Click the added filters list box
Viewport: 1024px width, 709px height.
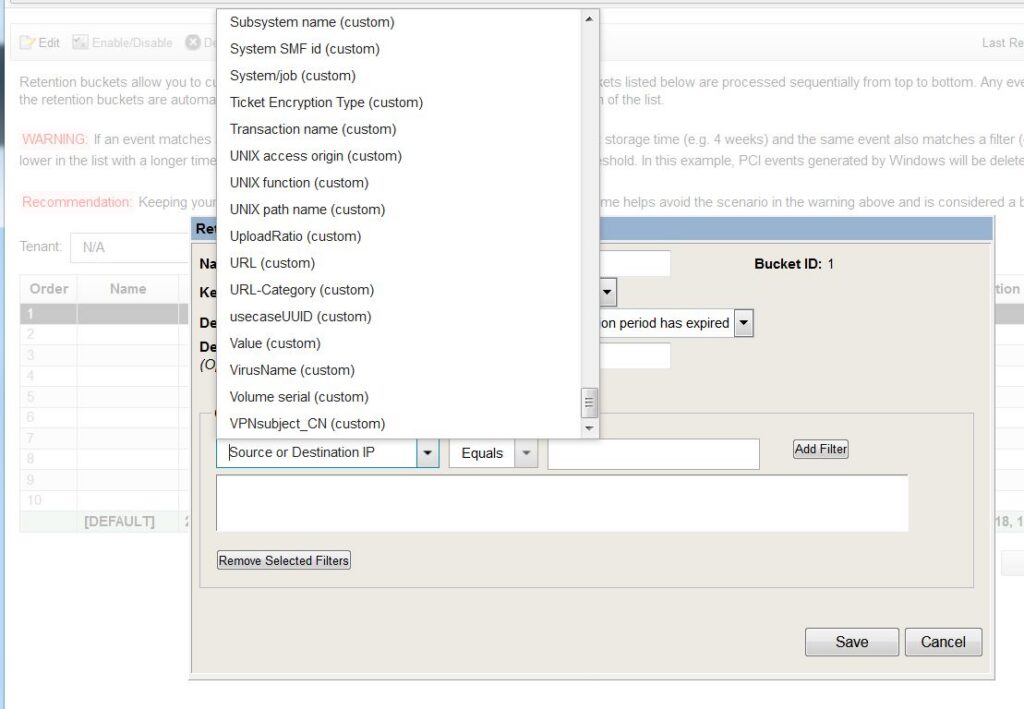pyautogui.click(x=562, y=503)
